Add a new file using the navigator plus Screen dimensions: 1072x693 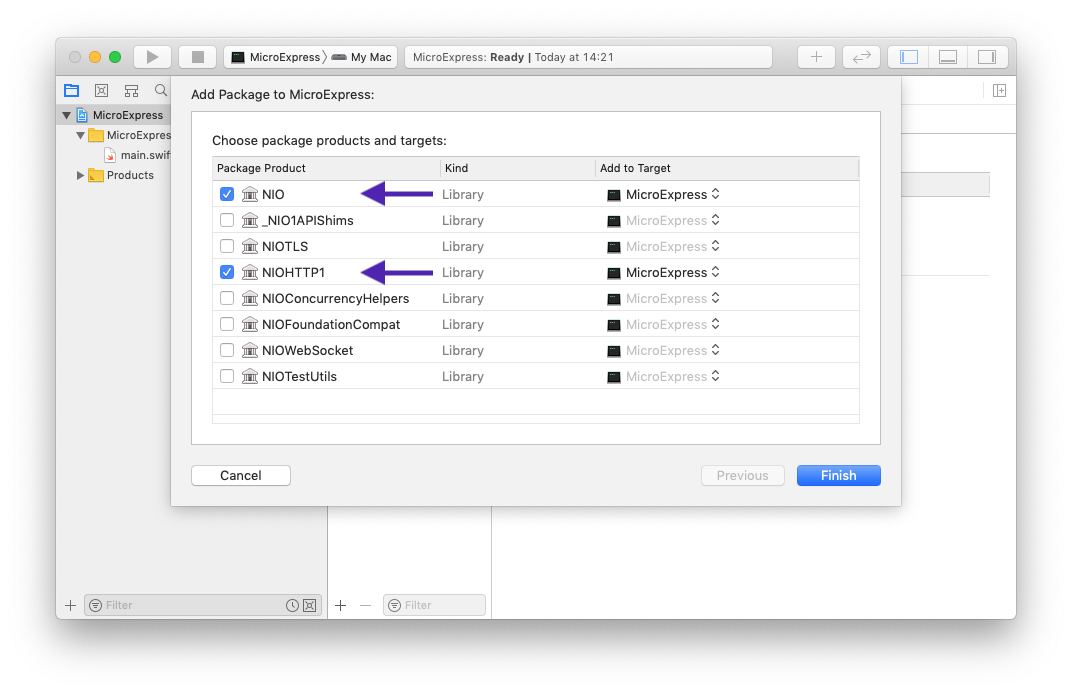tap(70, 605)
